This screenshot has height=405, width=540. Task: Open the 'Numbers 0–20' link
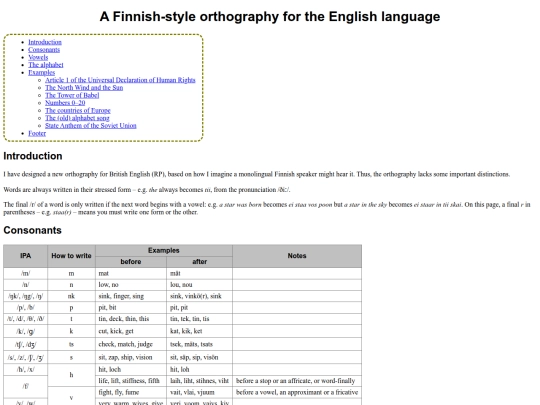click(x=65, y=103)
